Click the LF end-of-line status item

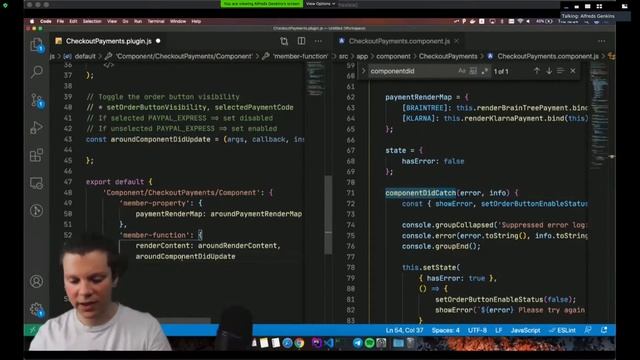499,330
